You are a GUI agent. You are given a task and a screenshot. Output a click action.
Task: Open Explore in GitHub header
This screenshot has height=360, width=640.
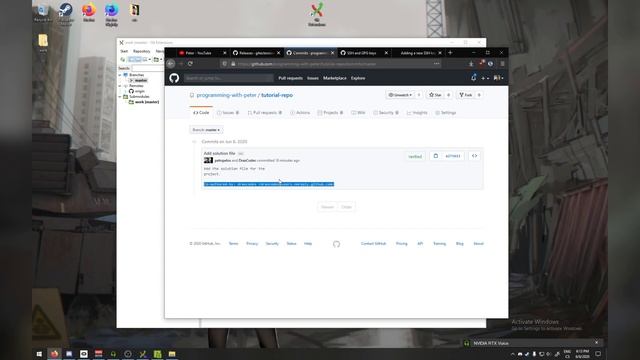coord(358,78)
